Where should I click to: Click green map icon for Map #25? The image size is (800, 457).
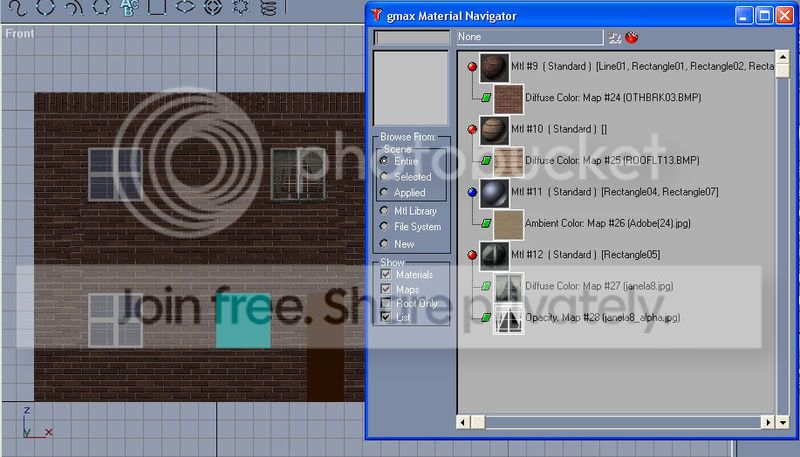pos(486,160)
